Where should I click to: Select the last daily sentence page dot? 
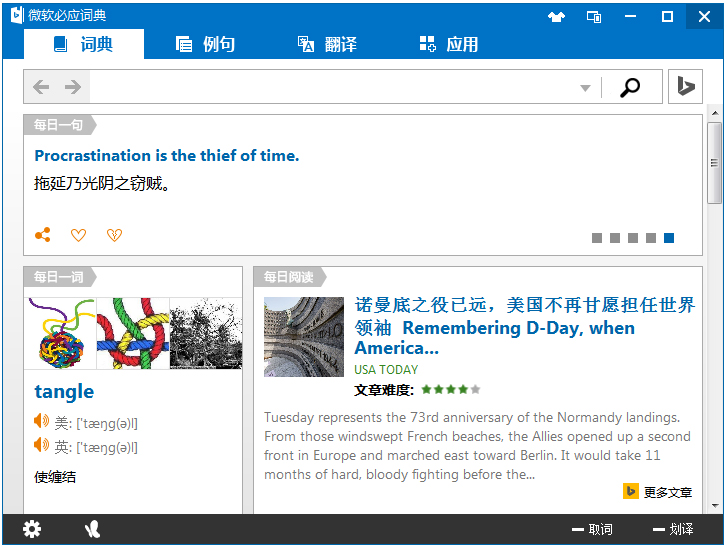pos(669,238)
